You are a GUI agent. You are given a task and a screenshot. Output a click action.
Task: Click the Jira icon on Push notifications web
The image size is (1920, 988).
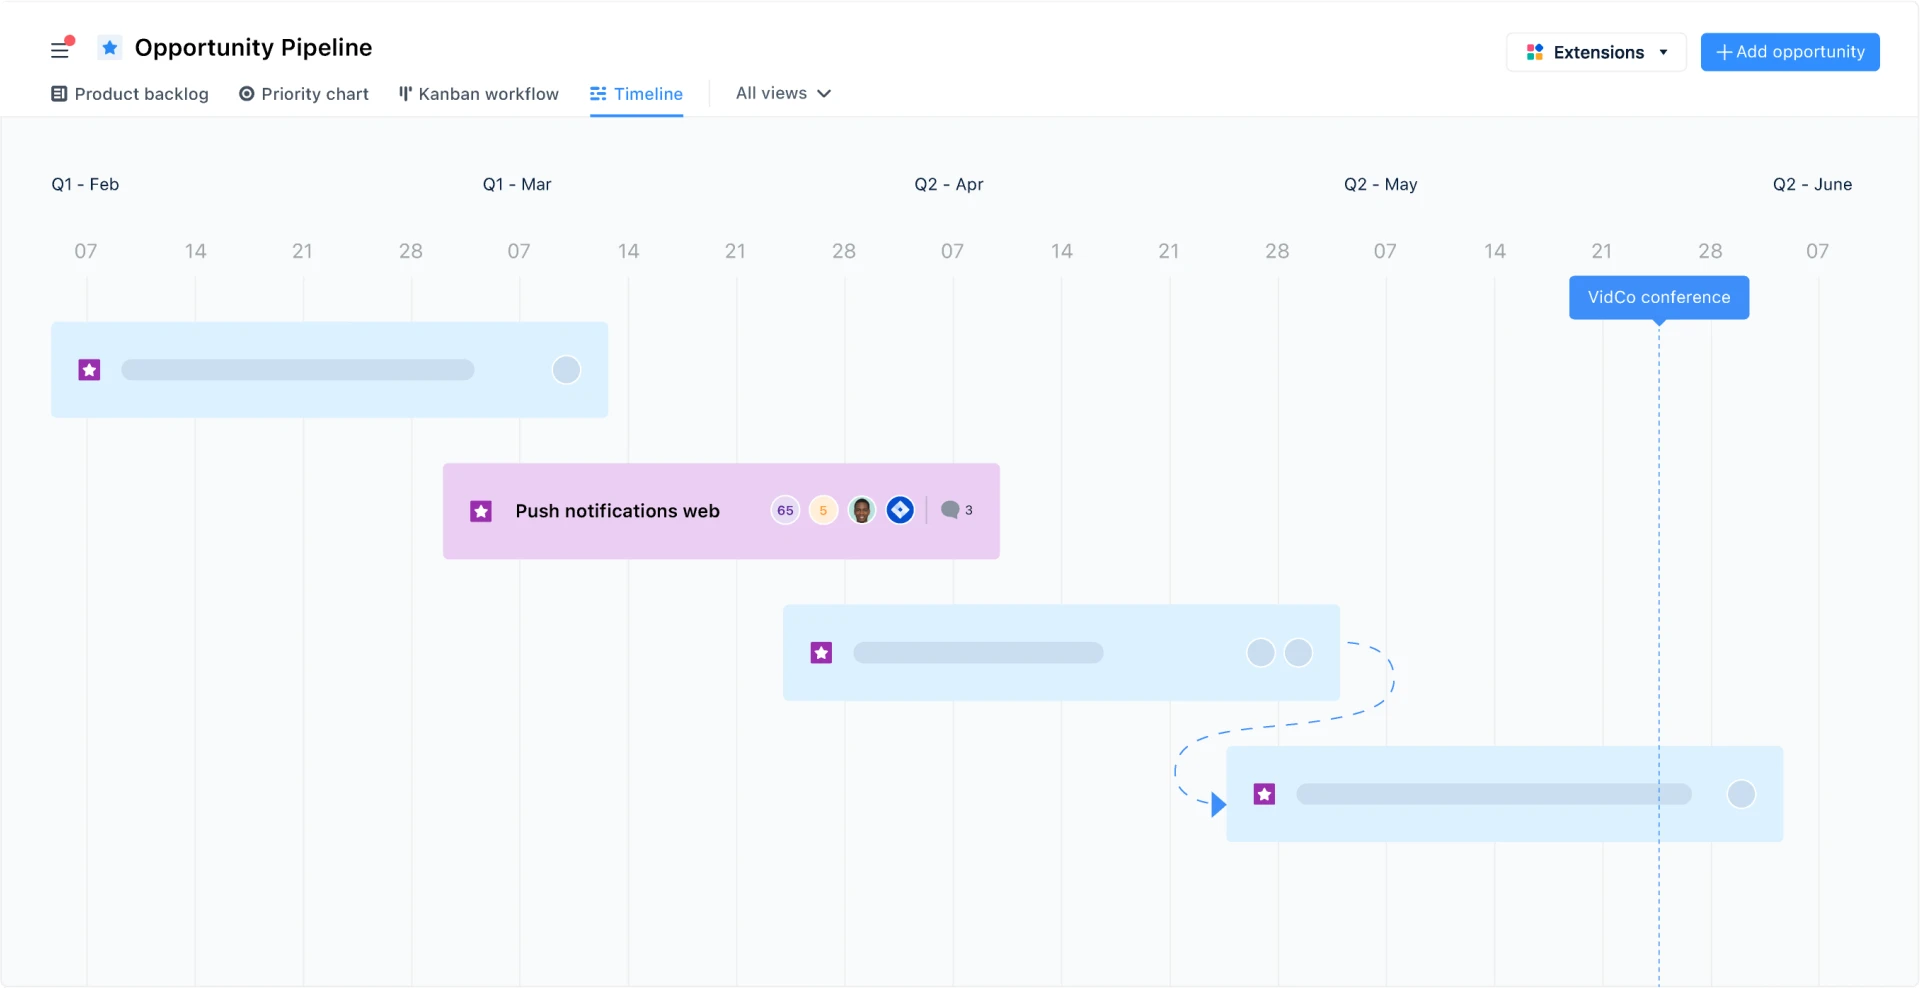point(900,510)
